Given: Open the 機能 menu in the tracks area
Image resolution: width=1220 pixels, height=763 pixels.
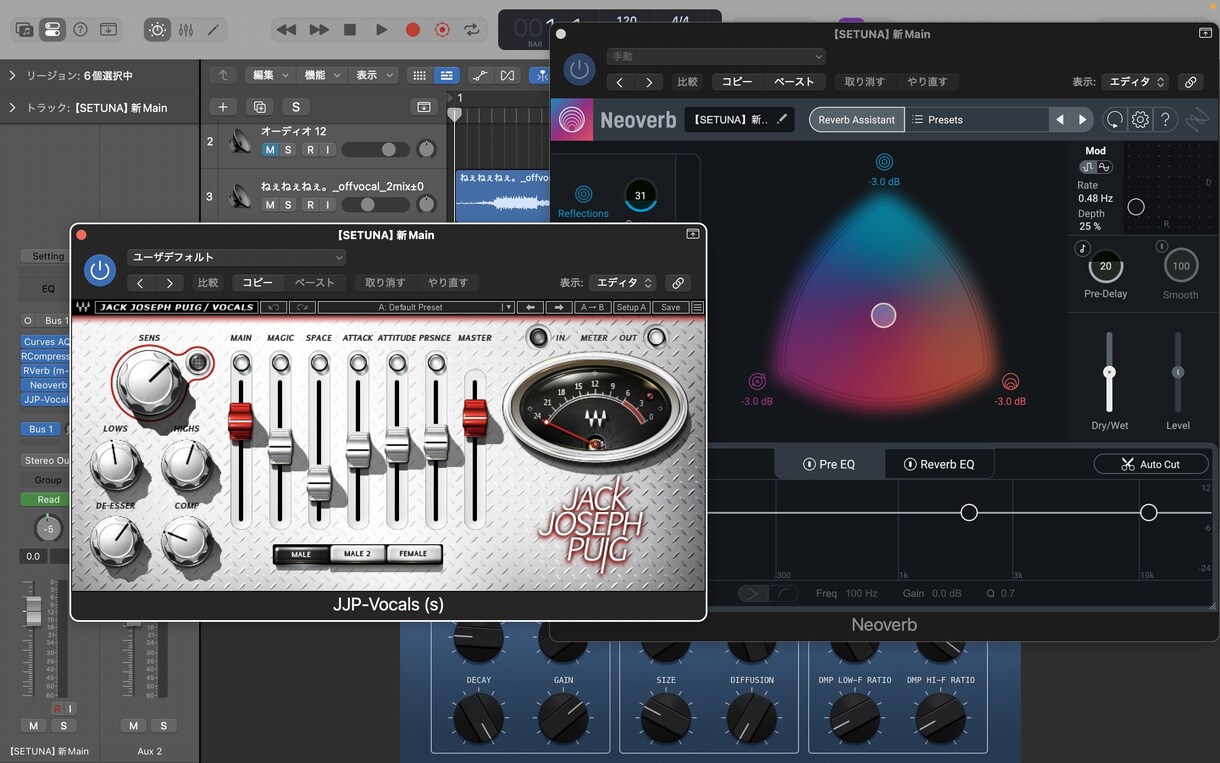Looking at the screenshot, I should point(321,76).
